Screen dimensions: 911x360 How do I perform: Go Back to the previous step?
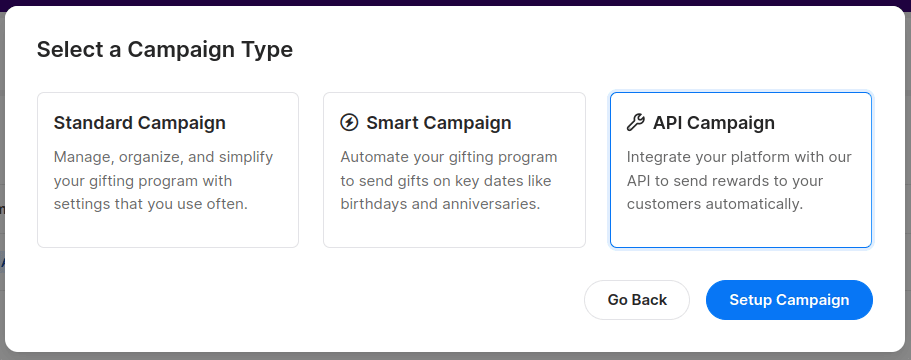637,300
